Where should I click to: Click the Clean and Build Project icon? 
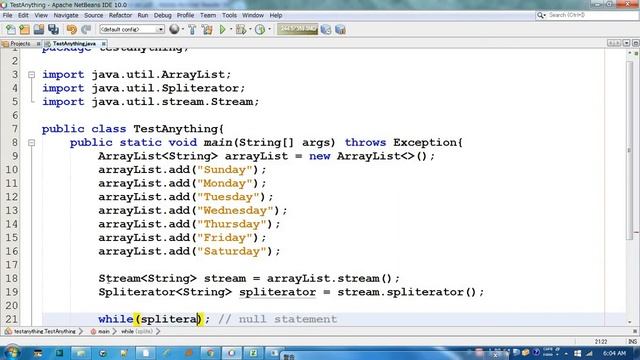[x=207, y=29]
